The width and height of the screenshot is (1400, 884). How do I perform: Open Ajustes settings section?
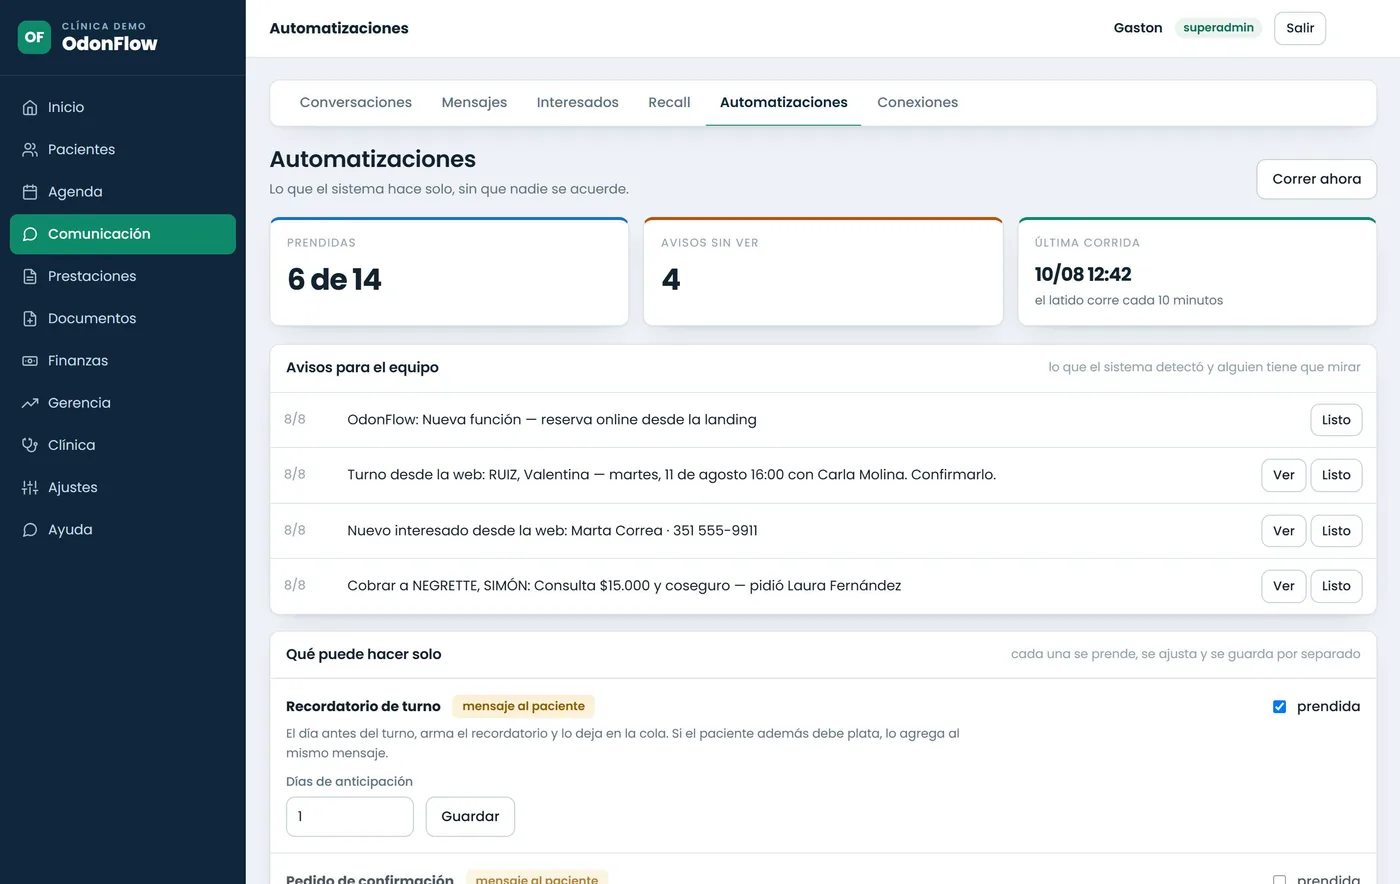point(123,487)
